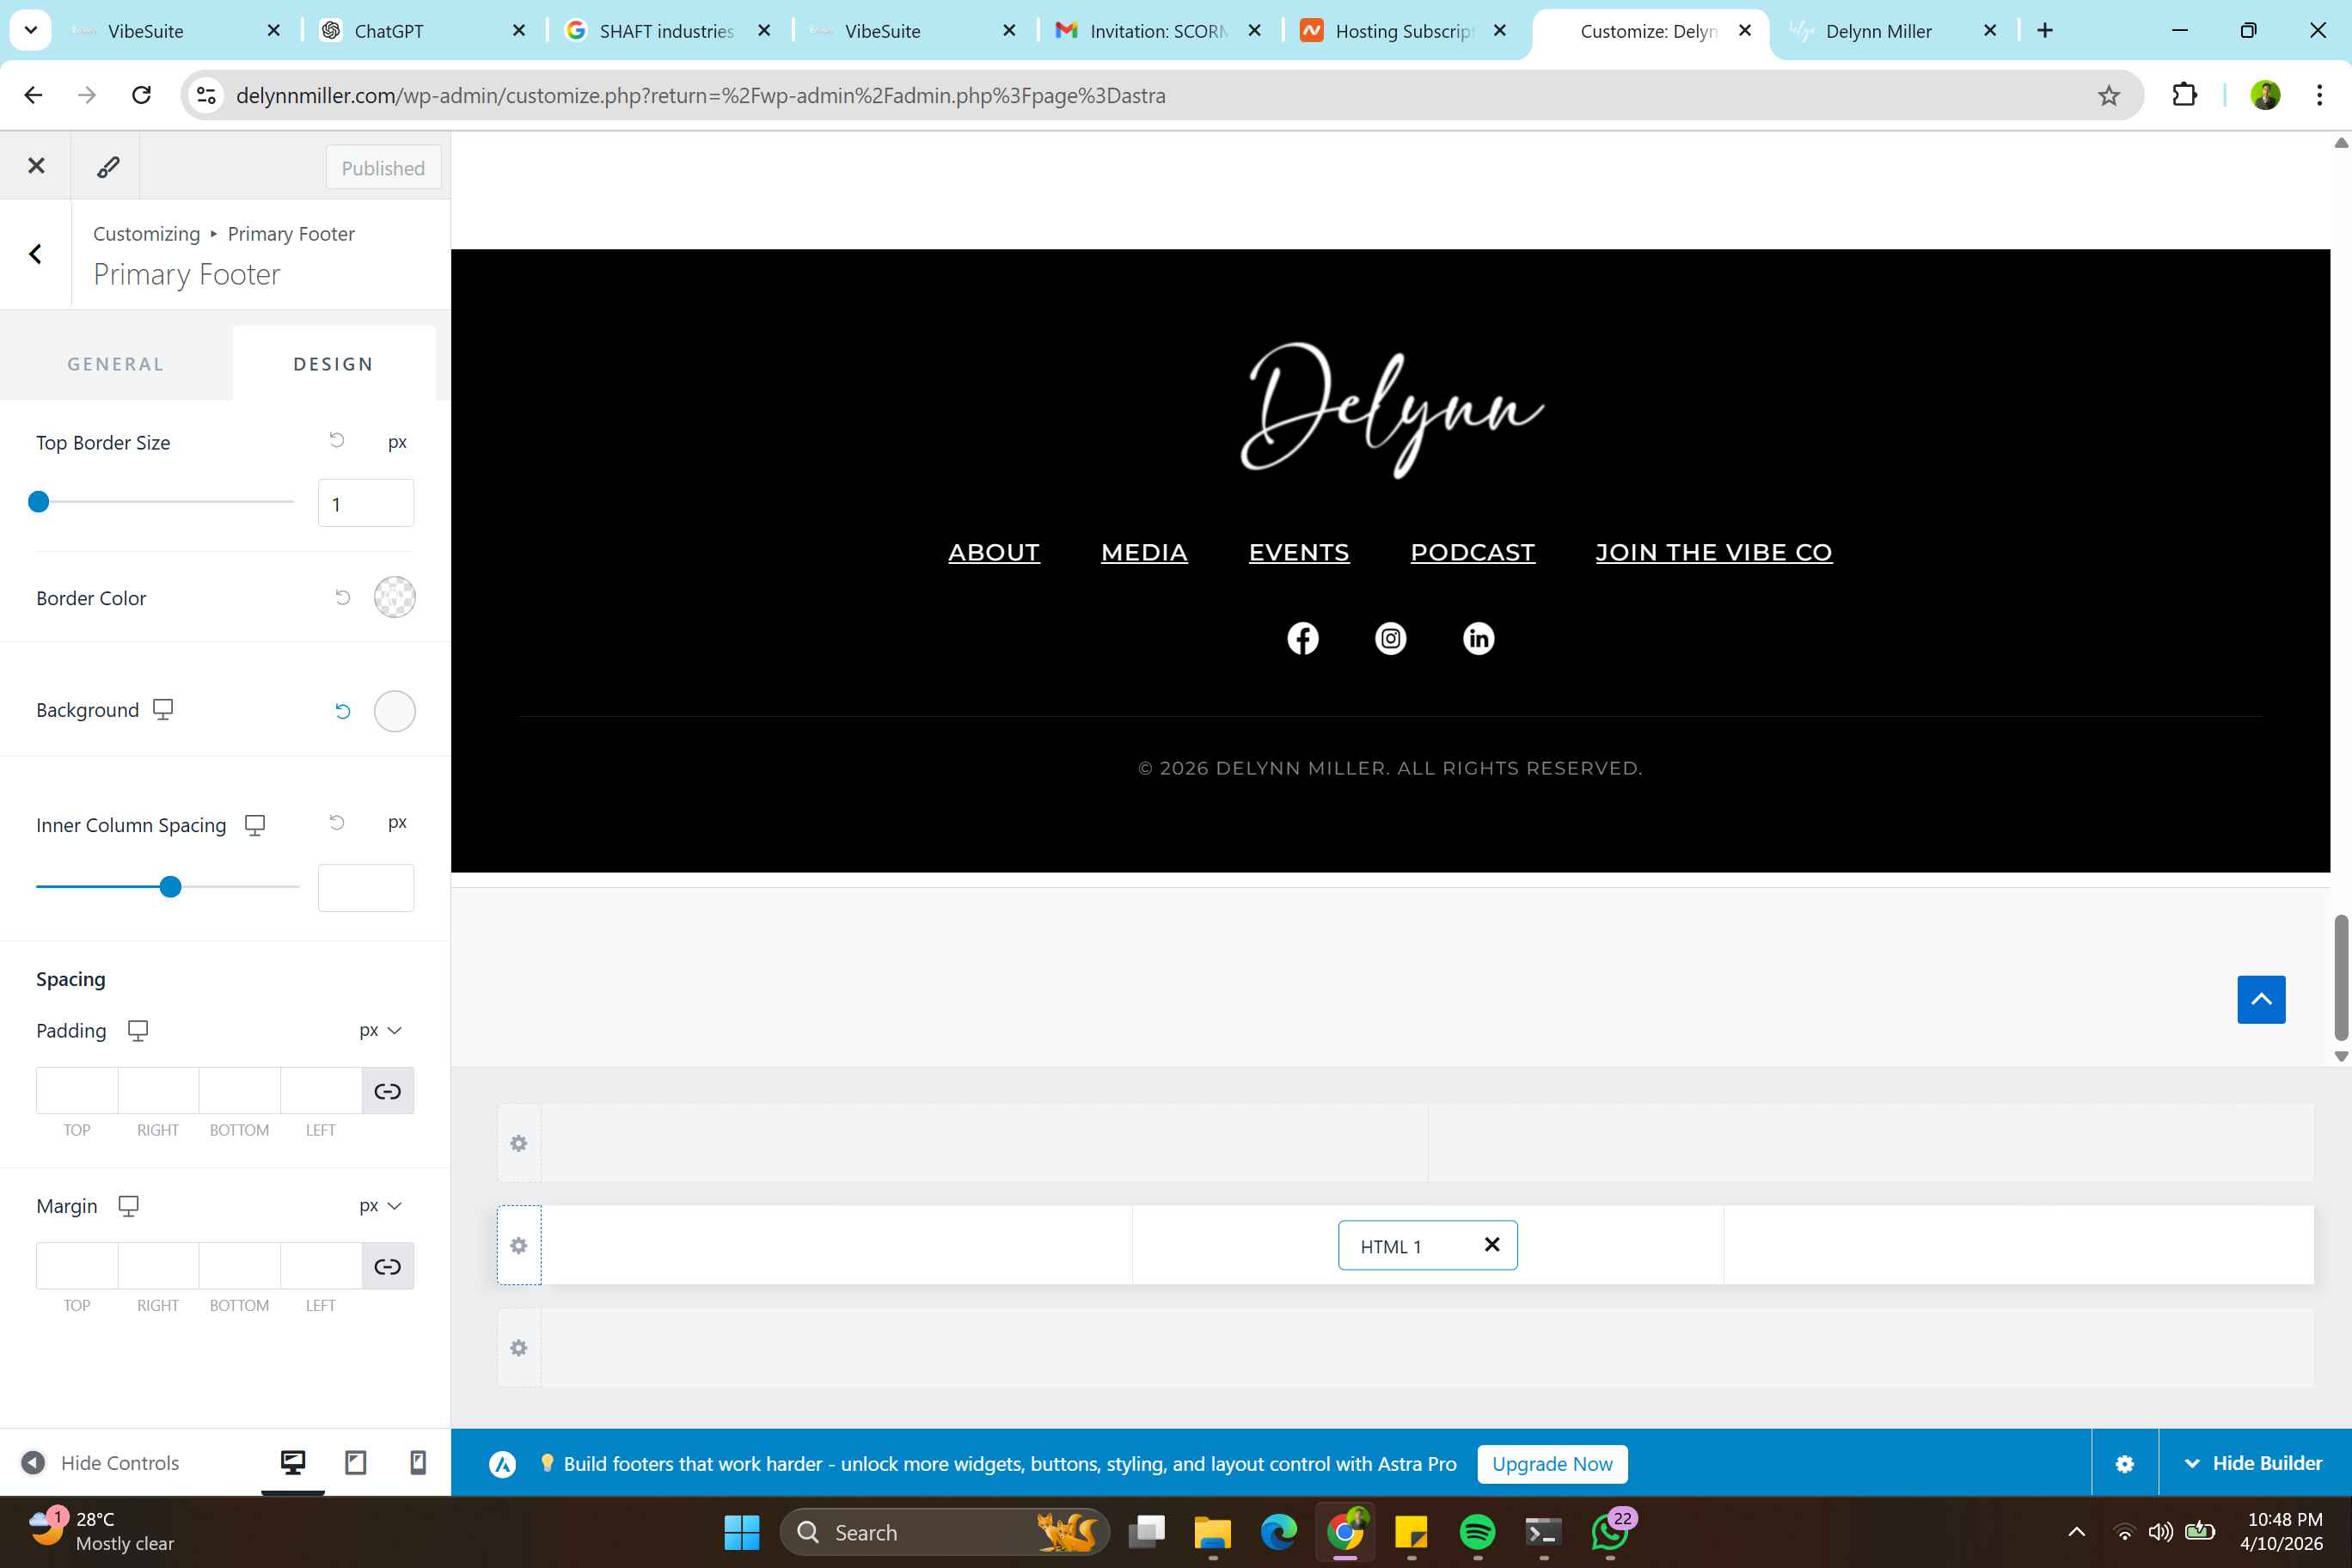Image resolution: width=2352 pixels, height=1568 pixels.
Task: Close the Customizer with the X icon
Action: coord(36,166)
